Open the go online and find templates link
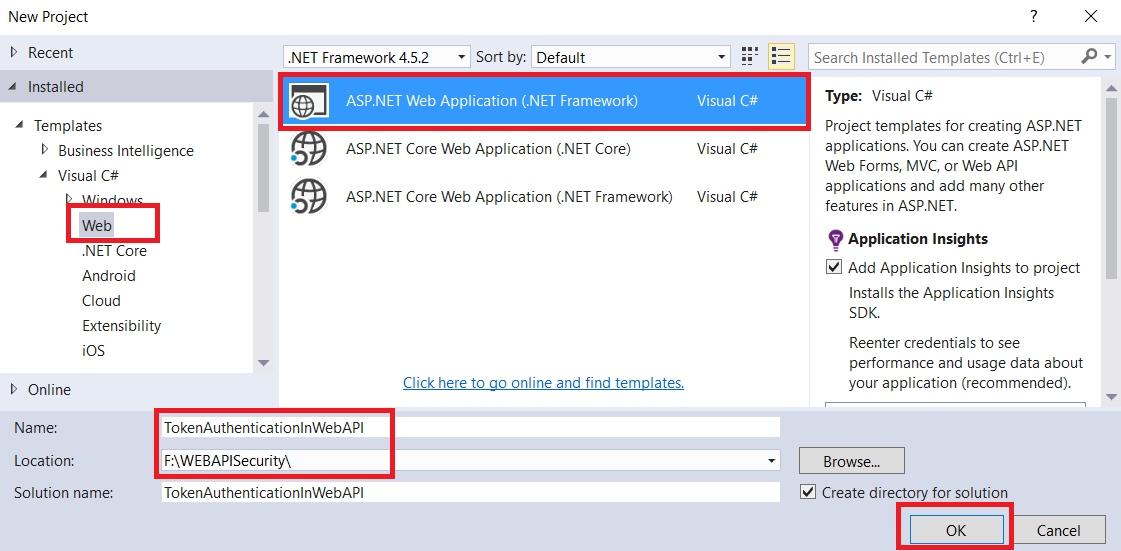Image resolution: width=1121 pixels, height=551 pixels. (543, 382)
